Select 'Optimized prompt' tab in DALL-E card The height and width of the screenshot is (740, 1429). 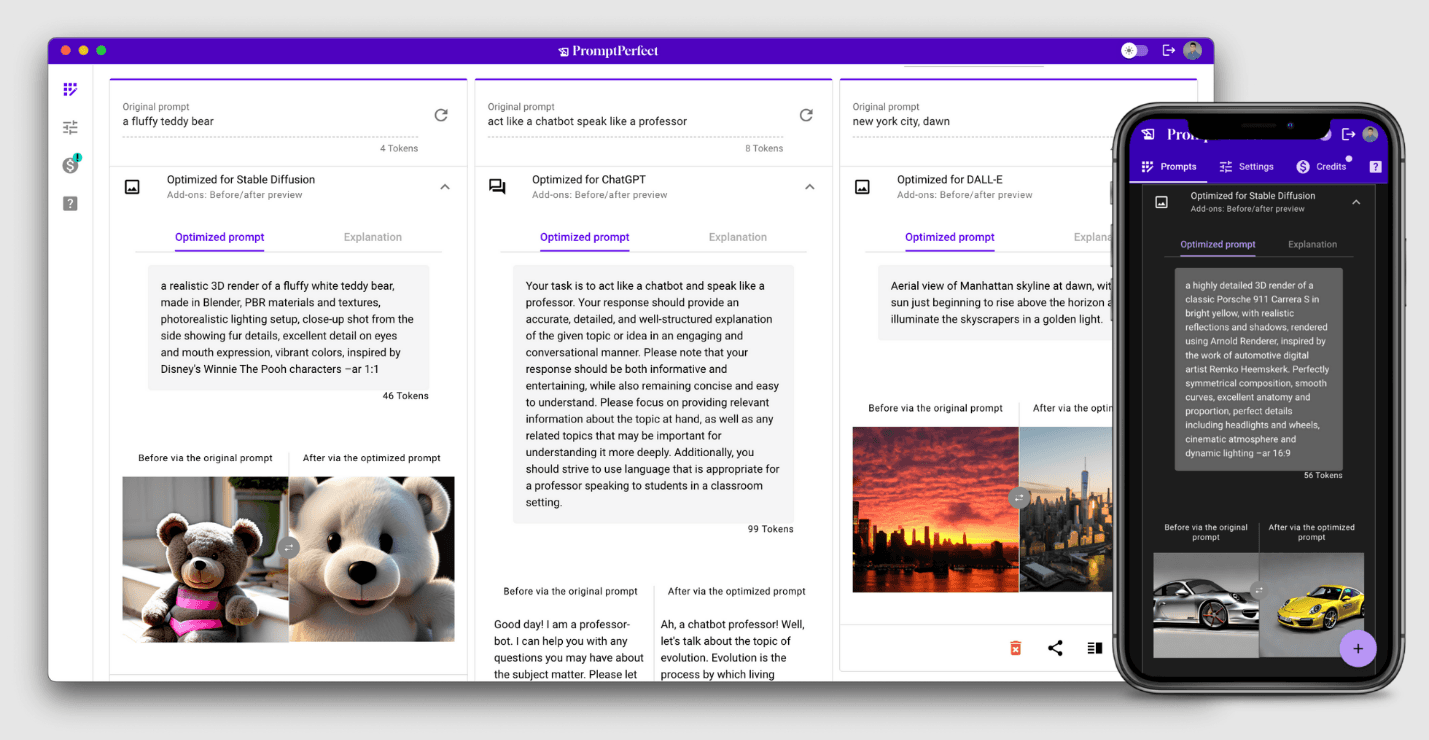[950, 238]
